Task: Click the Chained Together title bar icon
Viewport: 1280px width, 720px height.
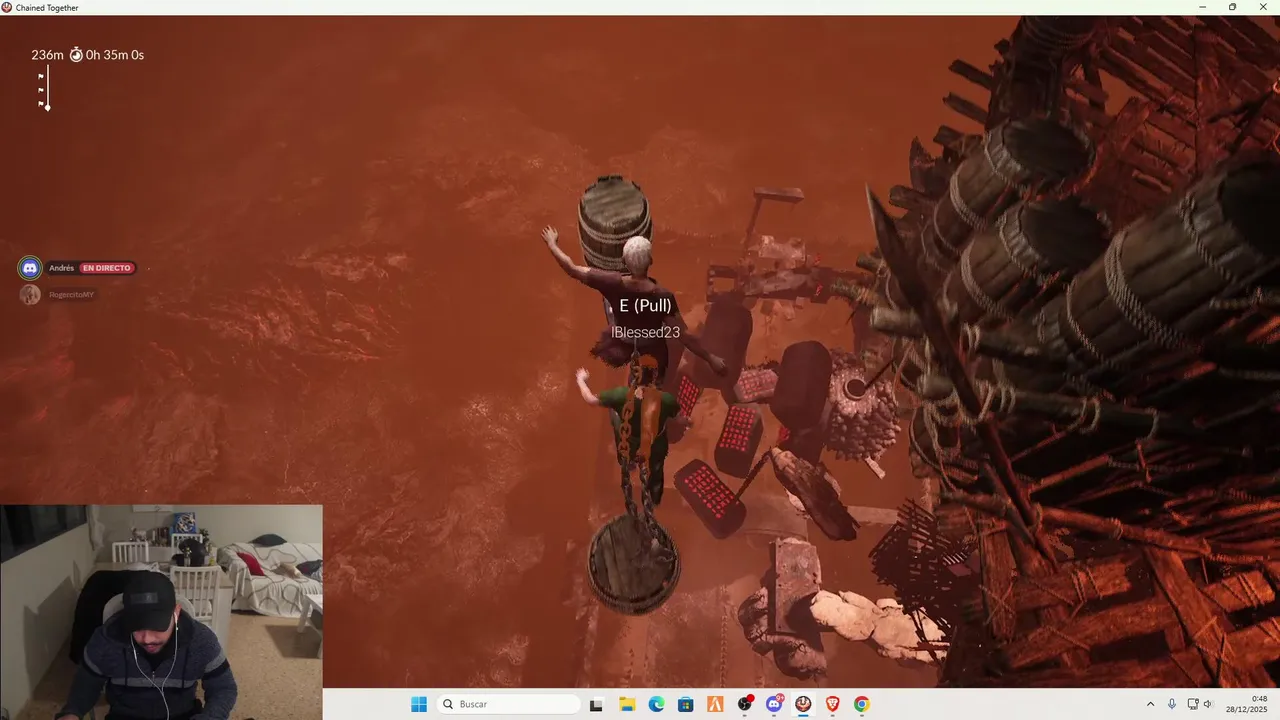Action: point(7,7)
